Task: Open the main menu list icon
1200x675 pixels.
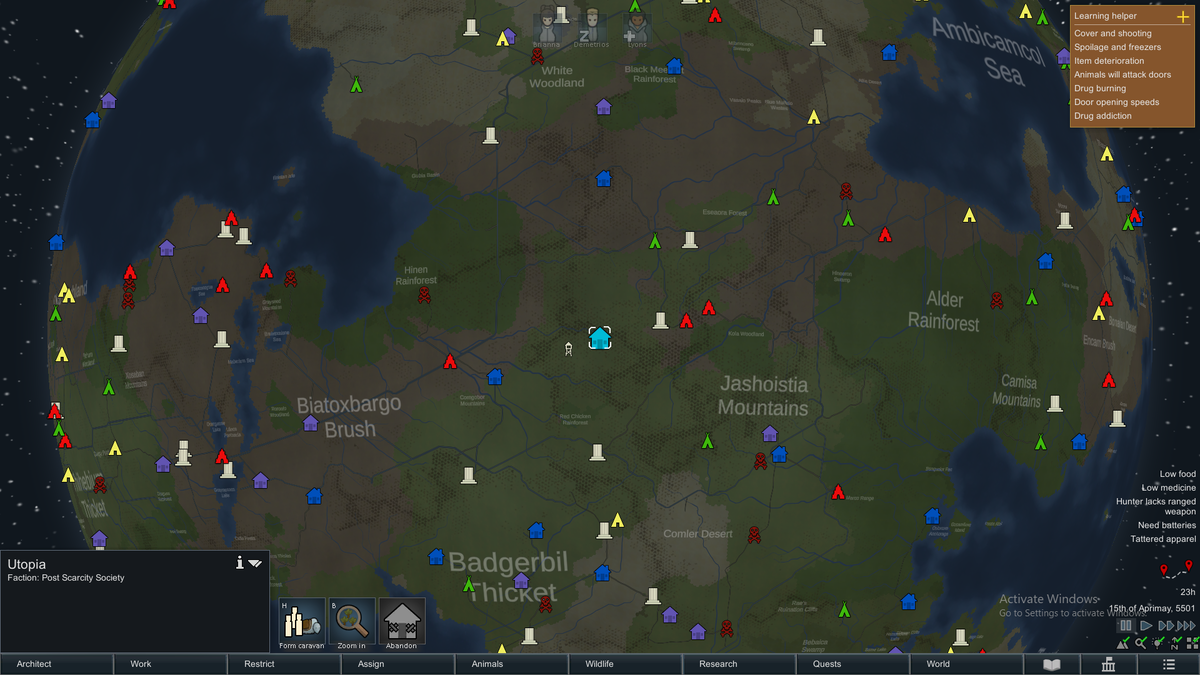Action: tap(1169, 664)
